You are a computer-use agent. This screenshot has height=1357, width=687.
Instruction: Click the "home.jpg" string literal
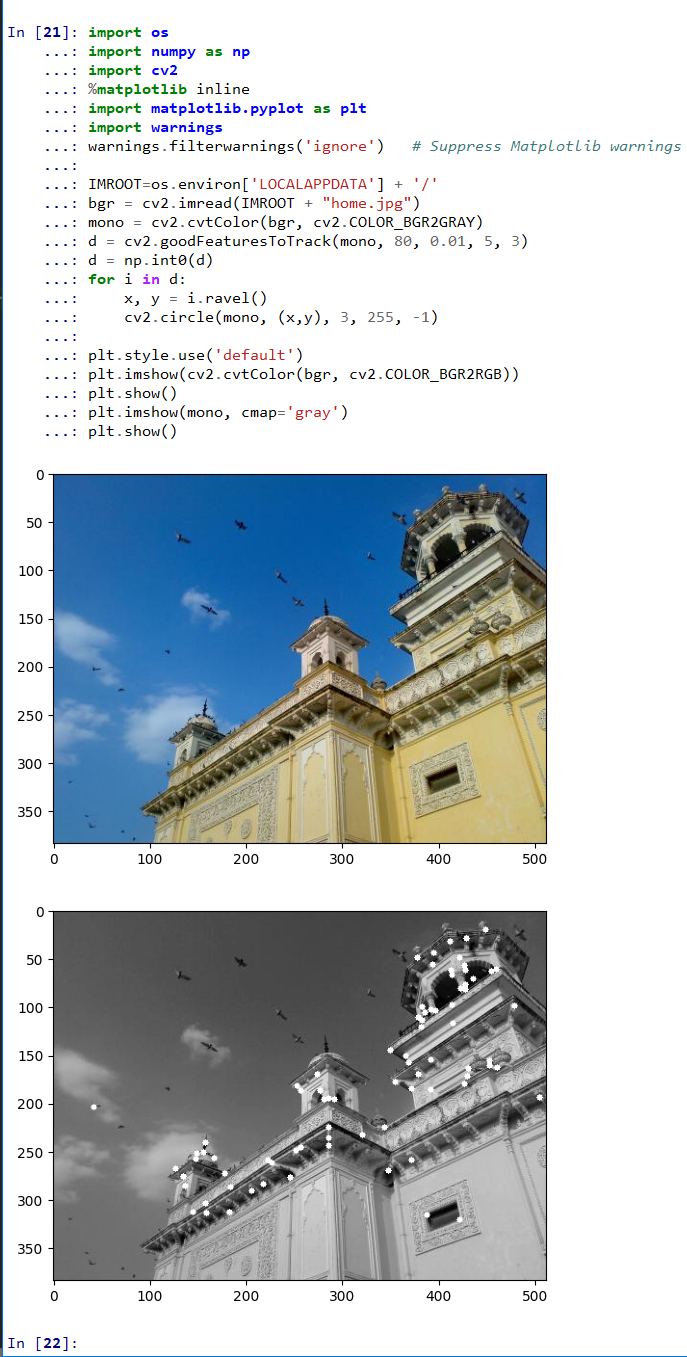coord(367,203)
